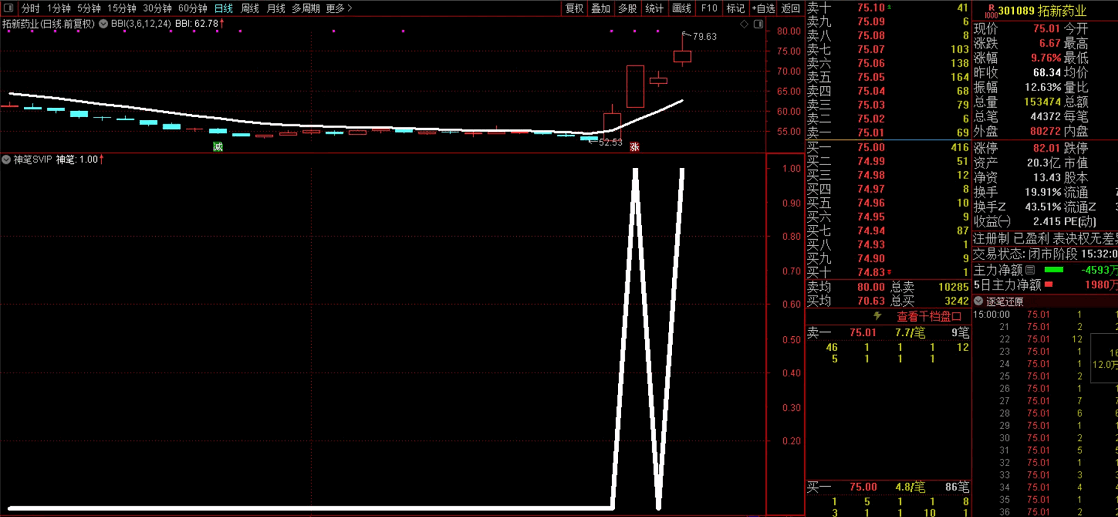1118x517 pixels.
Task: Click the small window icon beside the diamond
Action: click(x=757, y=24)
